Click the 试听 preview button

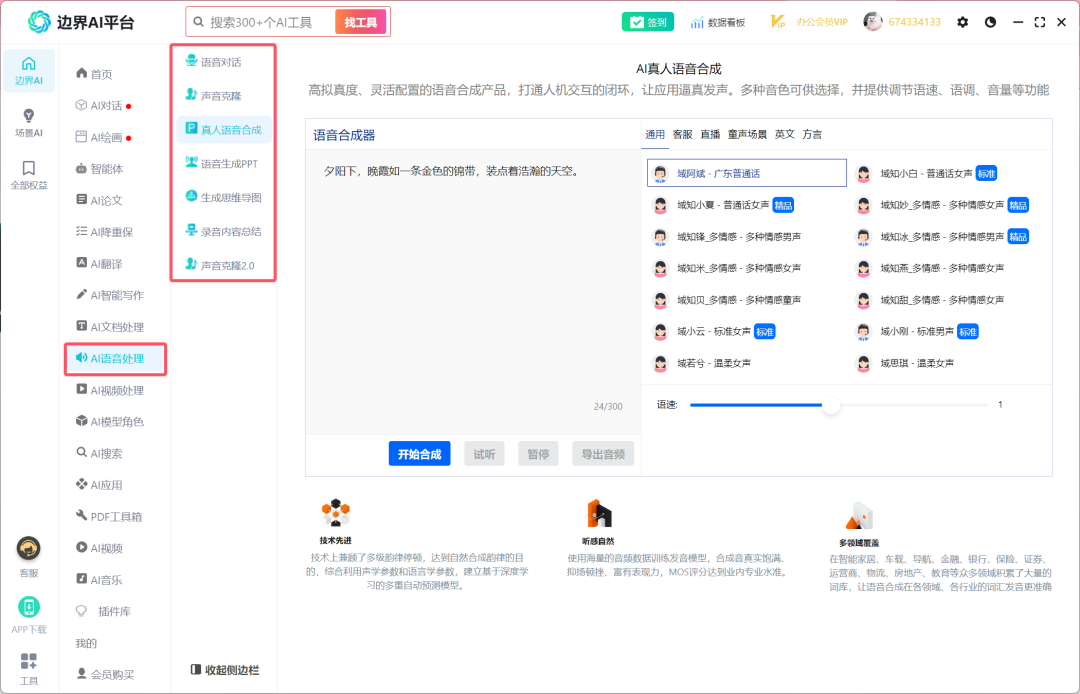click(x=484, y=454)
